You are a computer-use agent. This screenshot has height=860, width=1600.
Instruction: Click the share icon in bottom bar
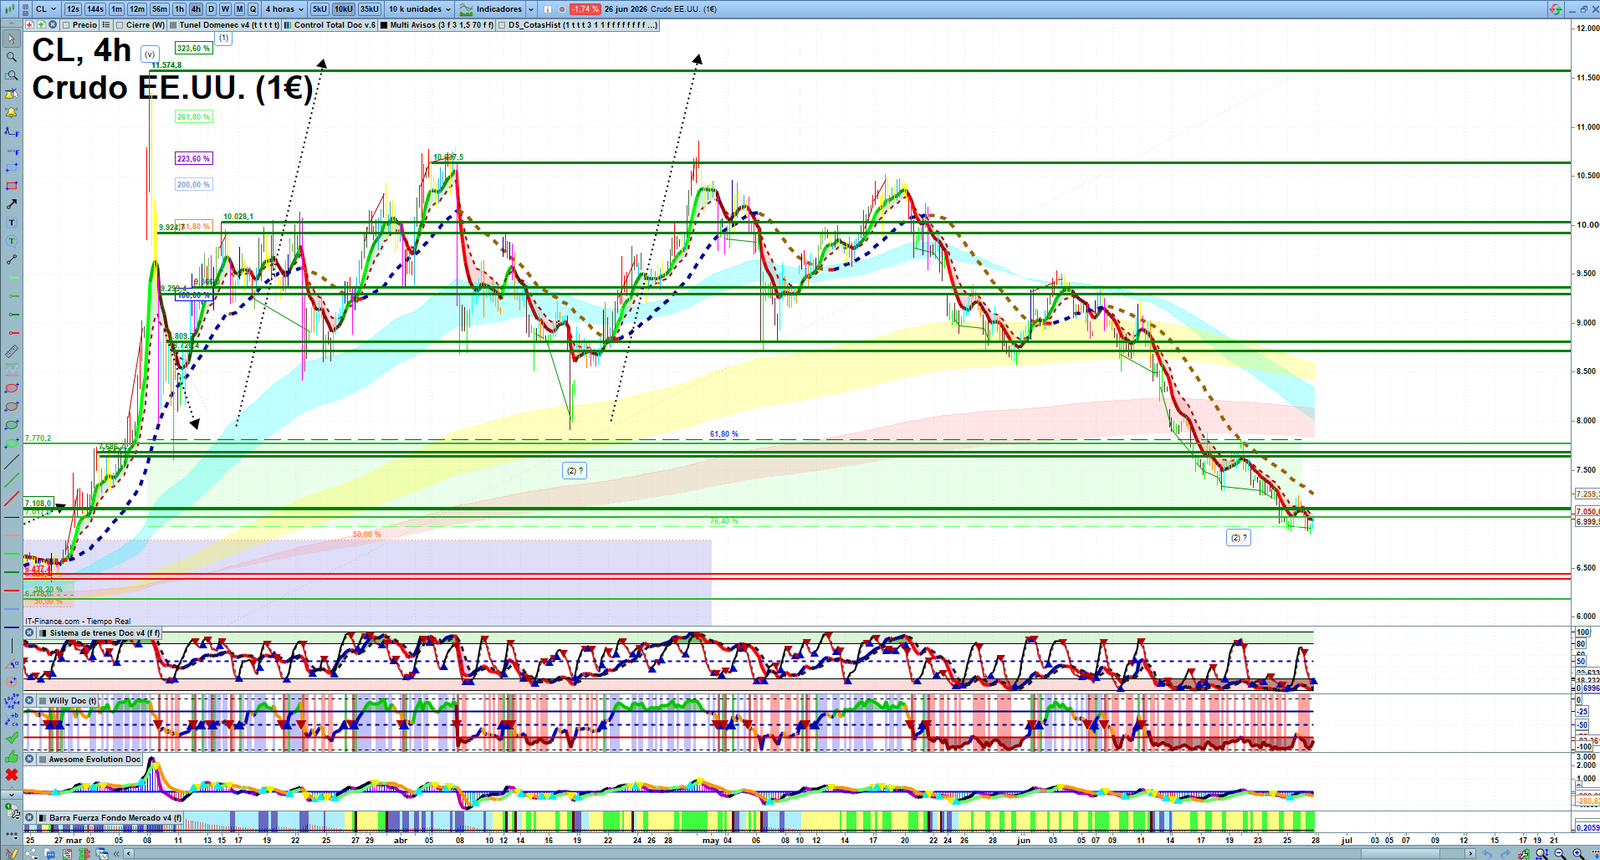click(32, 853)
